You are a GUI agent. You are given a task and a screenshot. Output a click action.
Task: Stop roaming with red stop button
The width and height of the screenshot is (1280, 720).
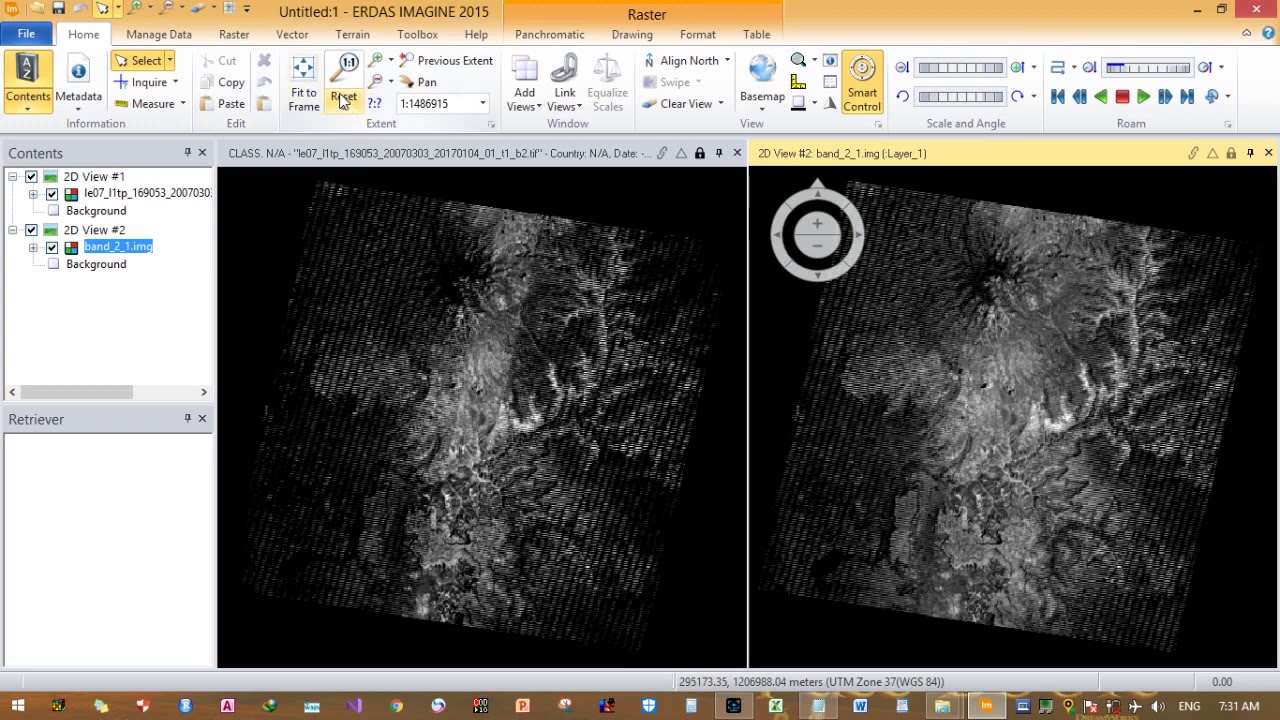1122,97
